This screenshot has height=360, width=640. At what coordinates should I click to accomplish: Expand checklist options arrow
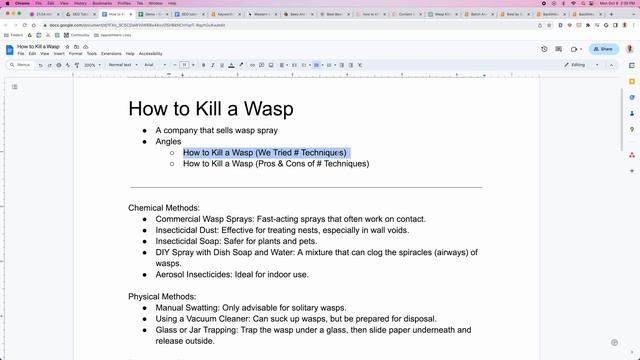pos(310,65)
